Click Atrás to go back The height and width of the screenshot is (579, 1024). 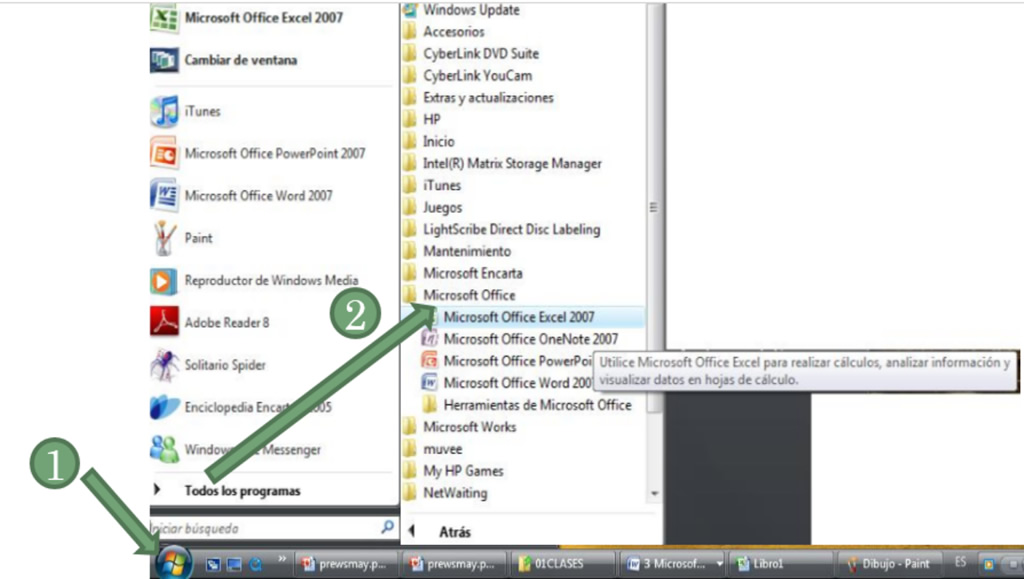(452, 532)
